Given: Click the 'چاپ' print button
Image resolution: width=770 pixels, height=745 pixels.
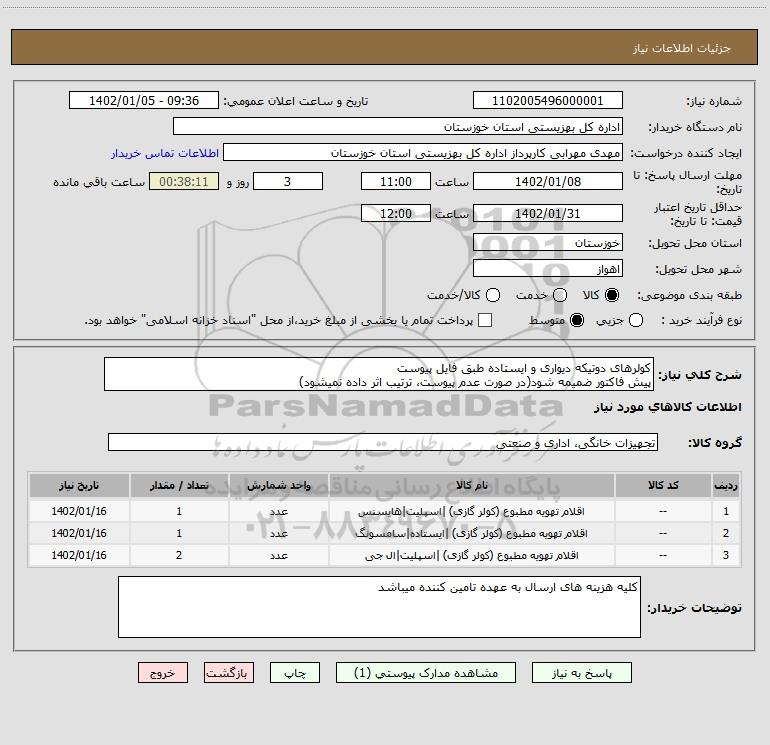Looking at the screenshot, I should pos(295,673).
